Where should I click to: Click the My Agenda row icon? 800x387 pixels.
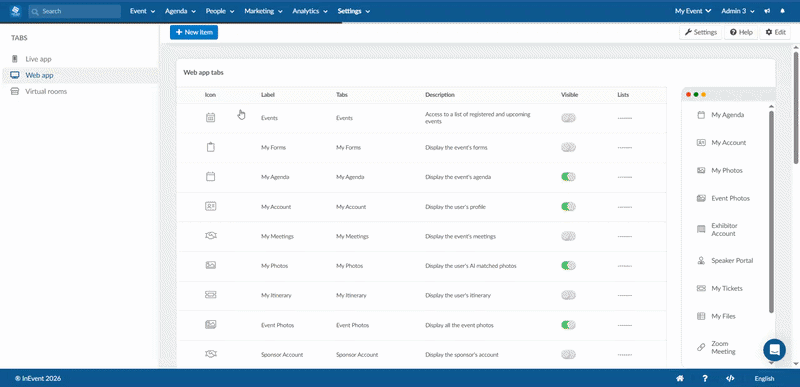click(210, 177)
